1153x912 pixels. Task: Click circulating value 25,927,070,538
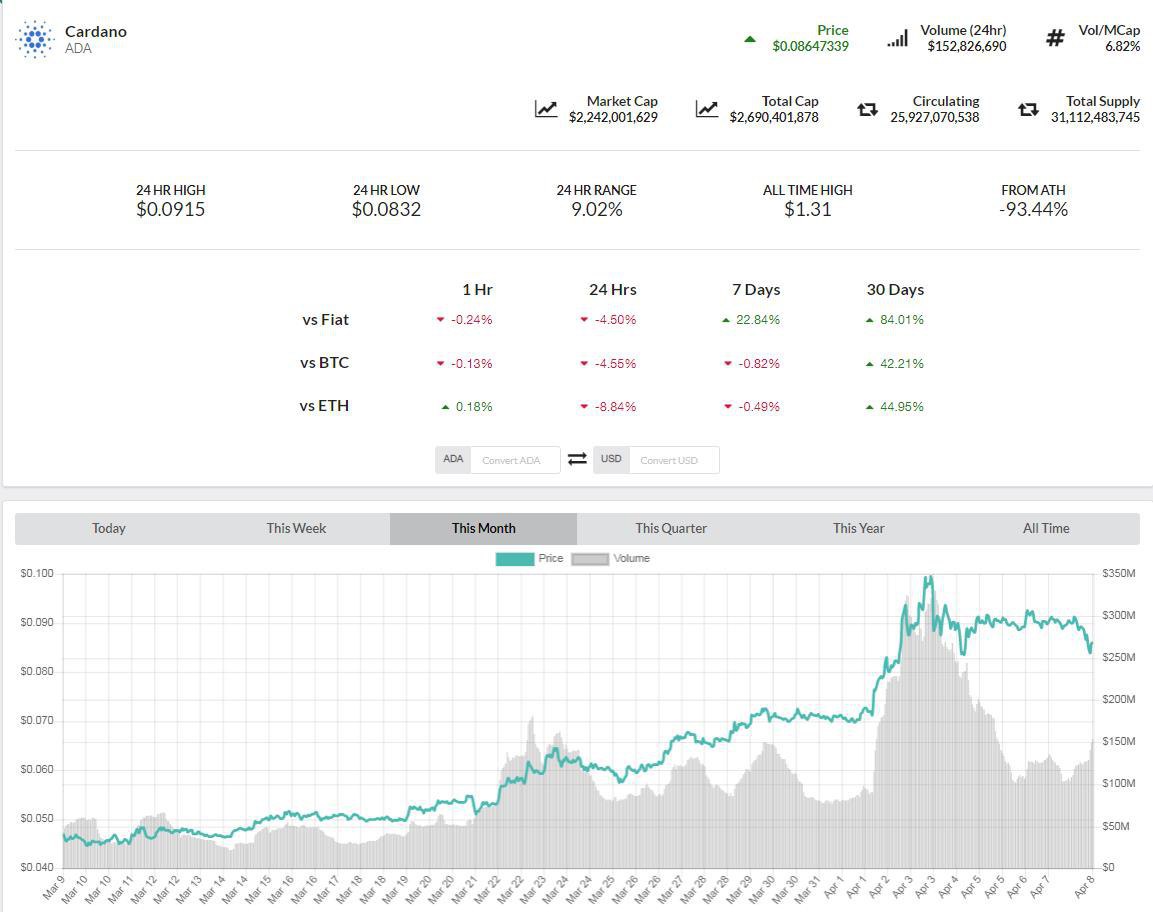click(x=935, y=117)
